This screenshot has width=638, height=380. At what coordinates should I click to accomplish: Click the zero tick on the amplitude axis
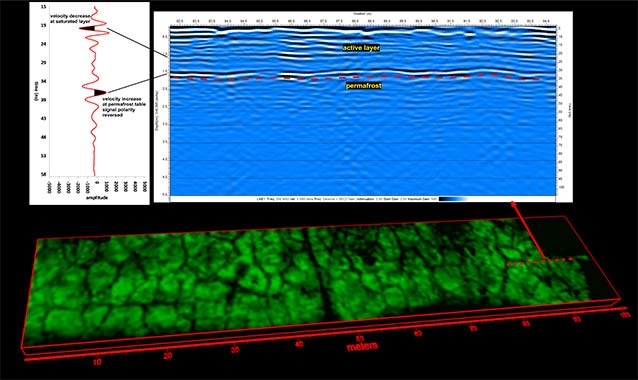click(x=97, y=183)
